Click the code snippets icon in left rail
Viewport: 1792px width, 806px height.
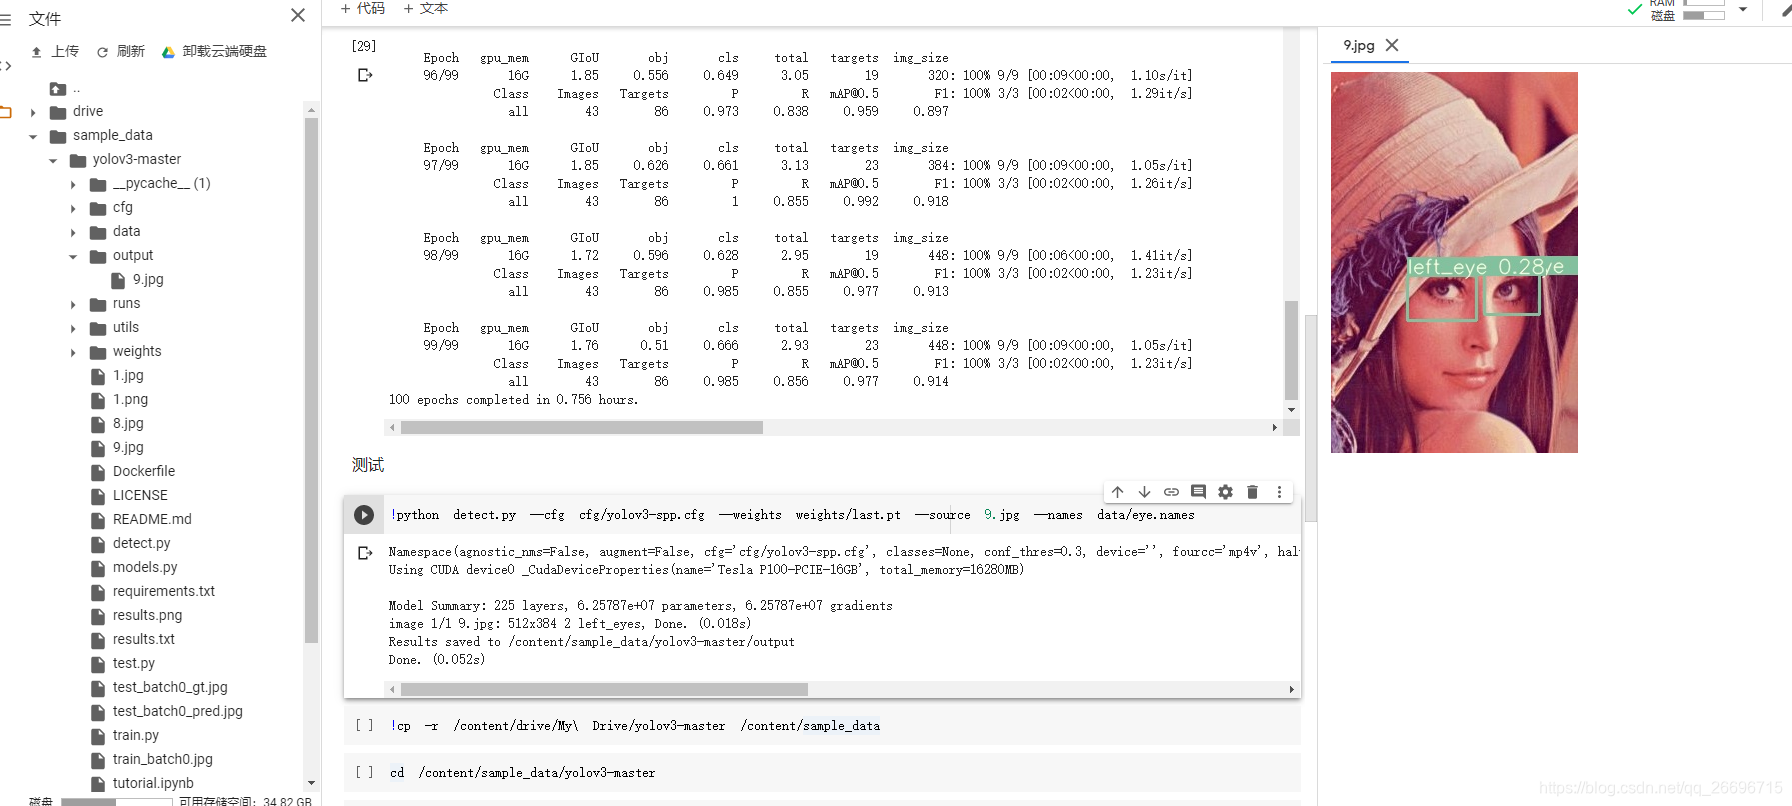5,66
